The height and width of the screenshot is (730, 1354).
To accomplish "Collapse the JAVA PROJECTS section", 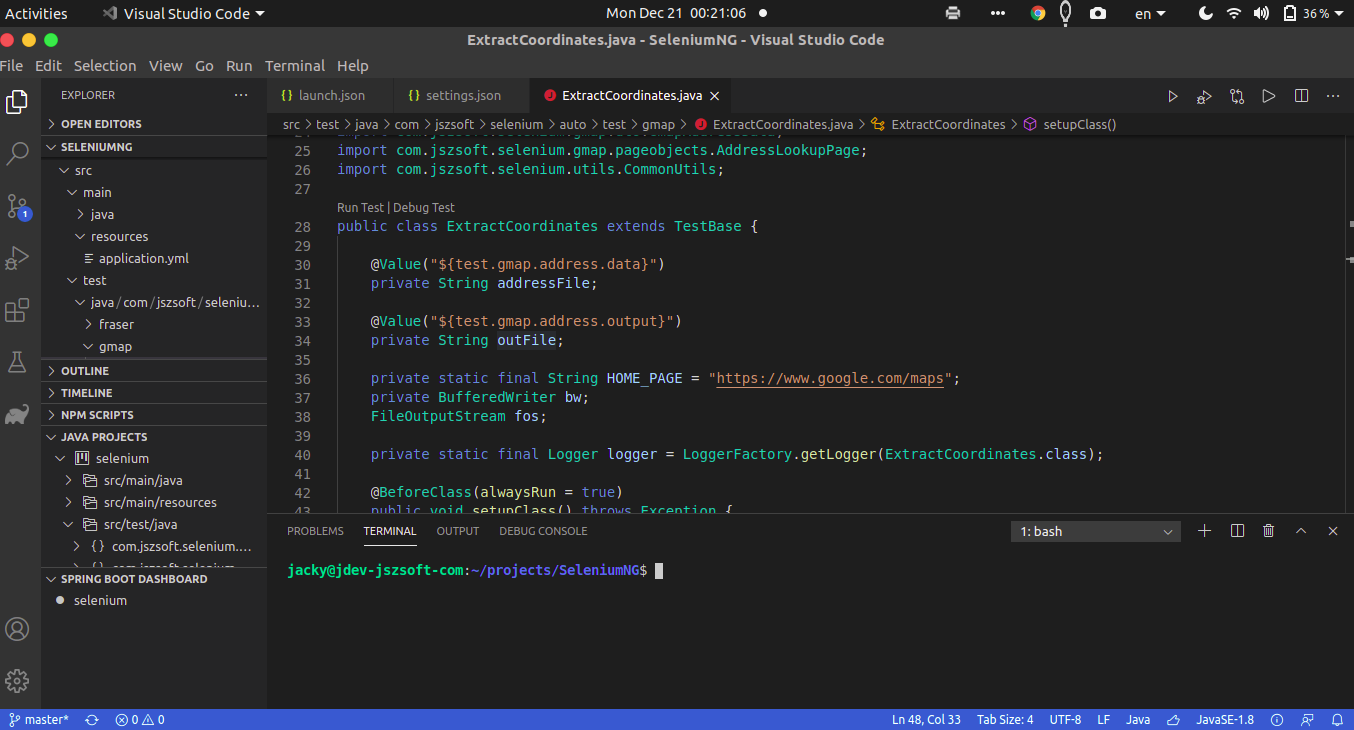I will [x=154, y=437].
